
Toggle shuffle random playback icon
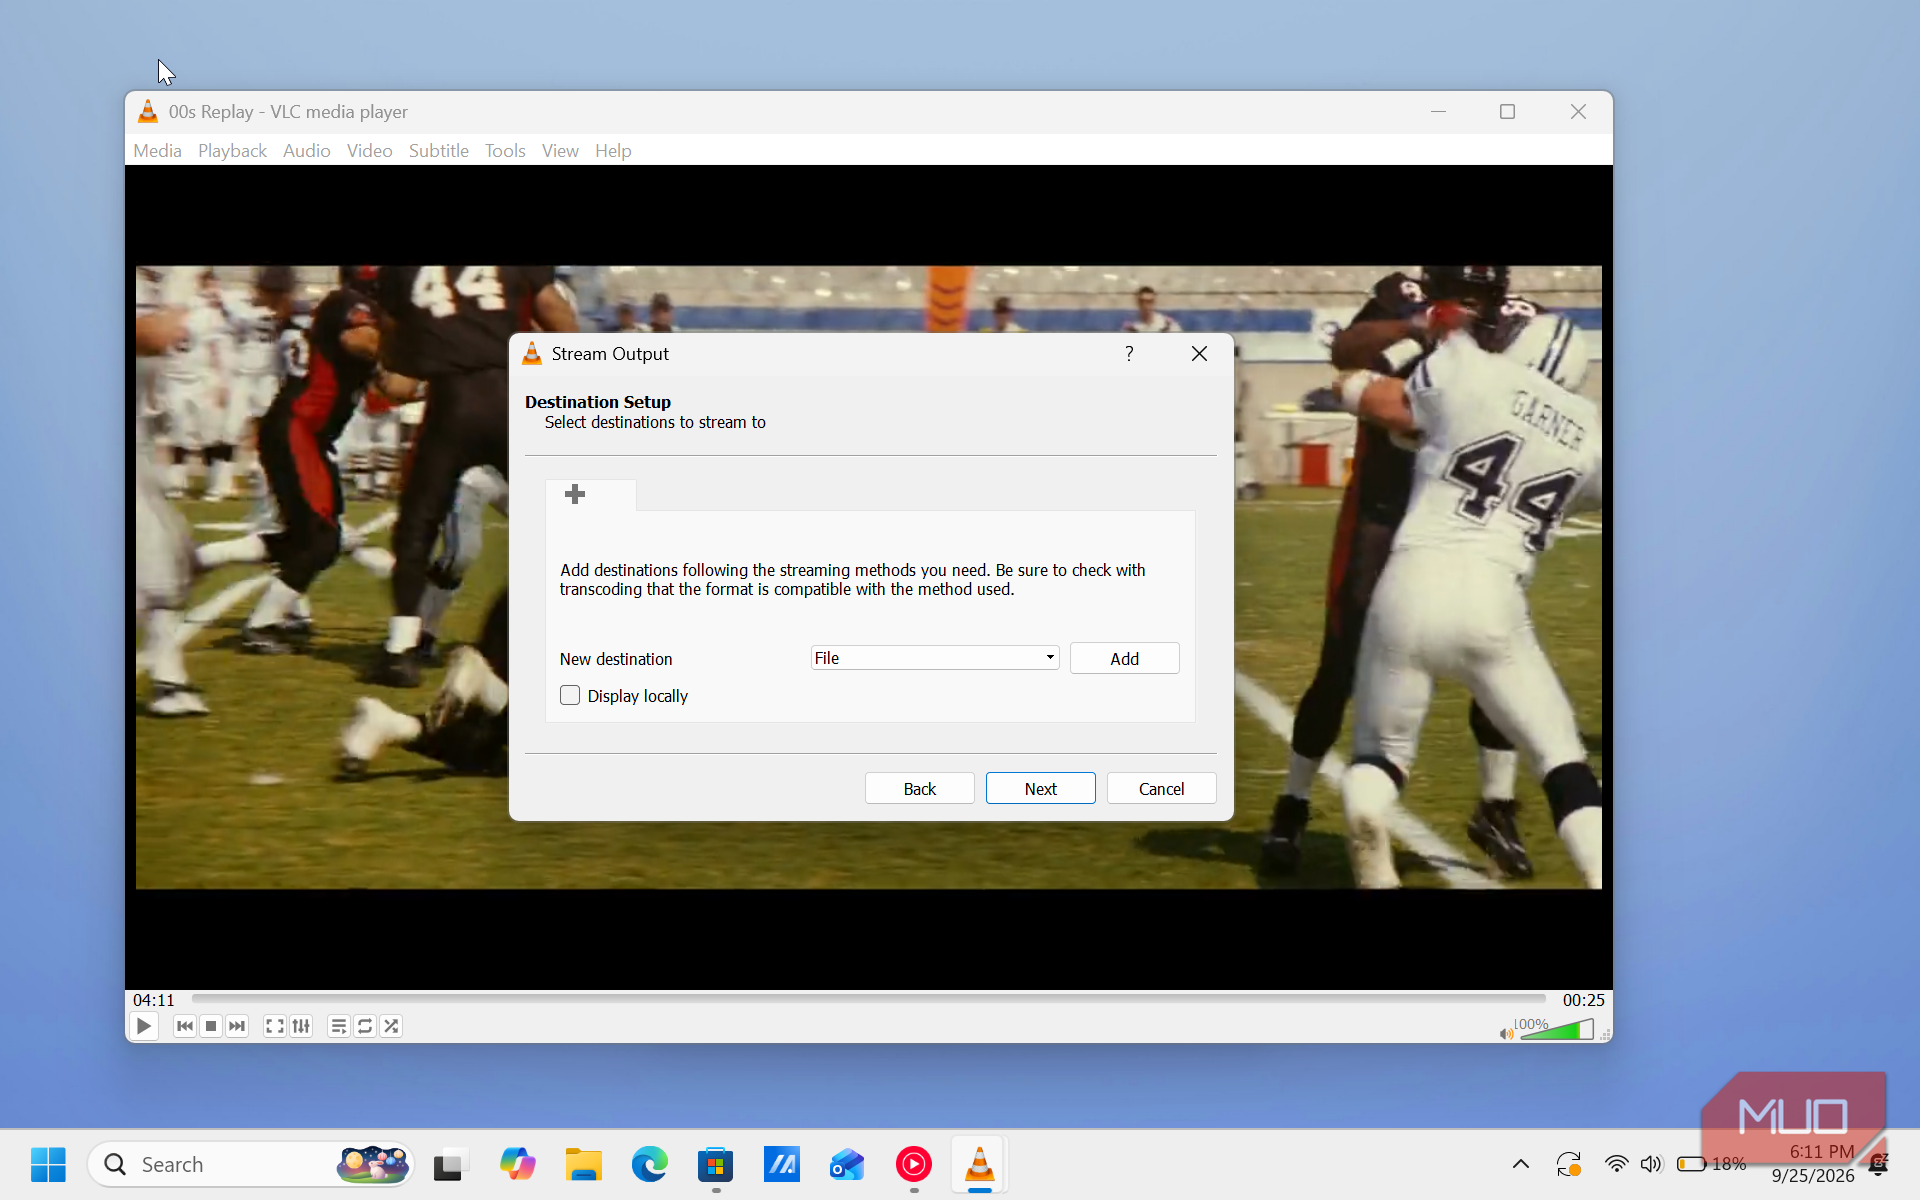tap(391, 1026)
